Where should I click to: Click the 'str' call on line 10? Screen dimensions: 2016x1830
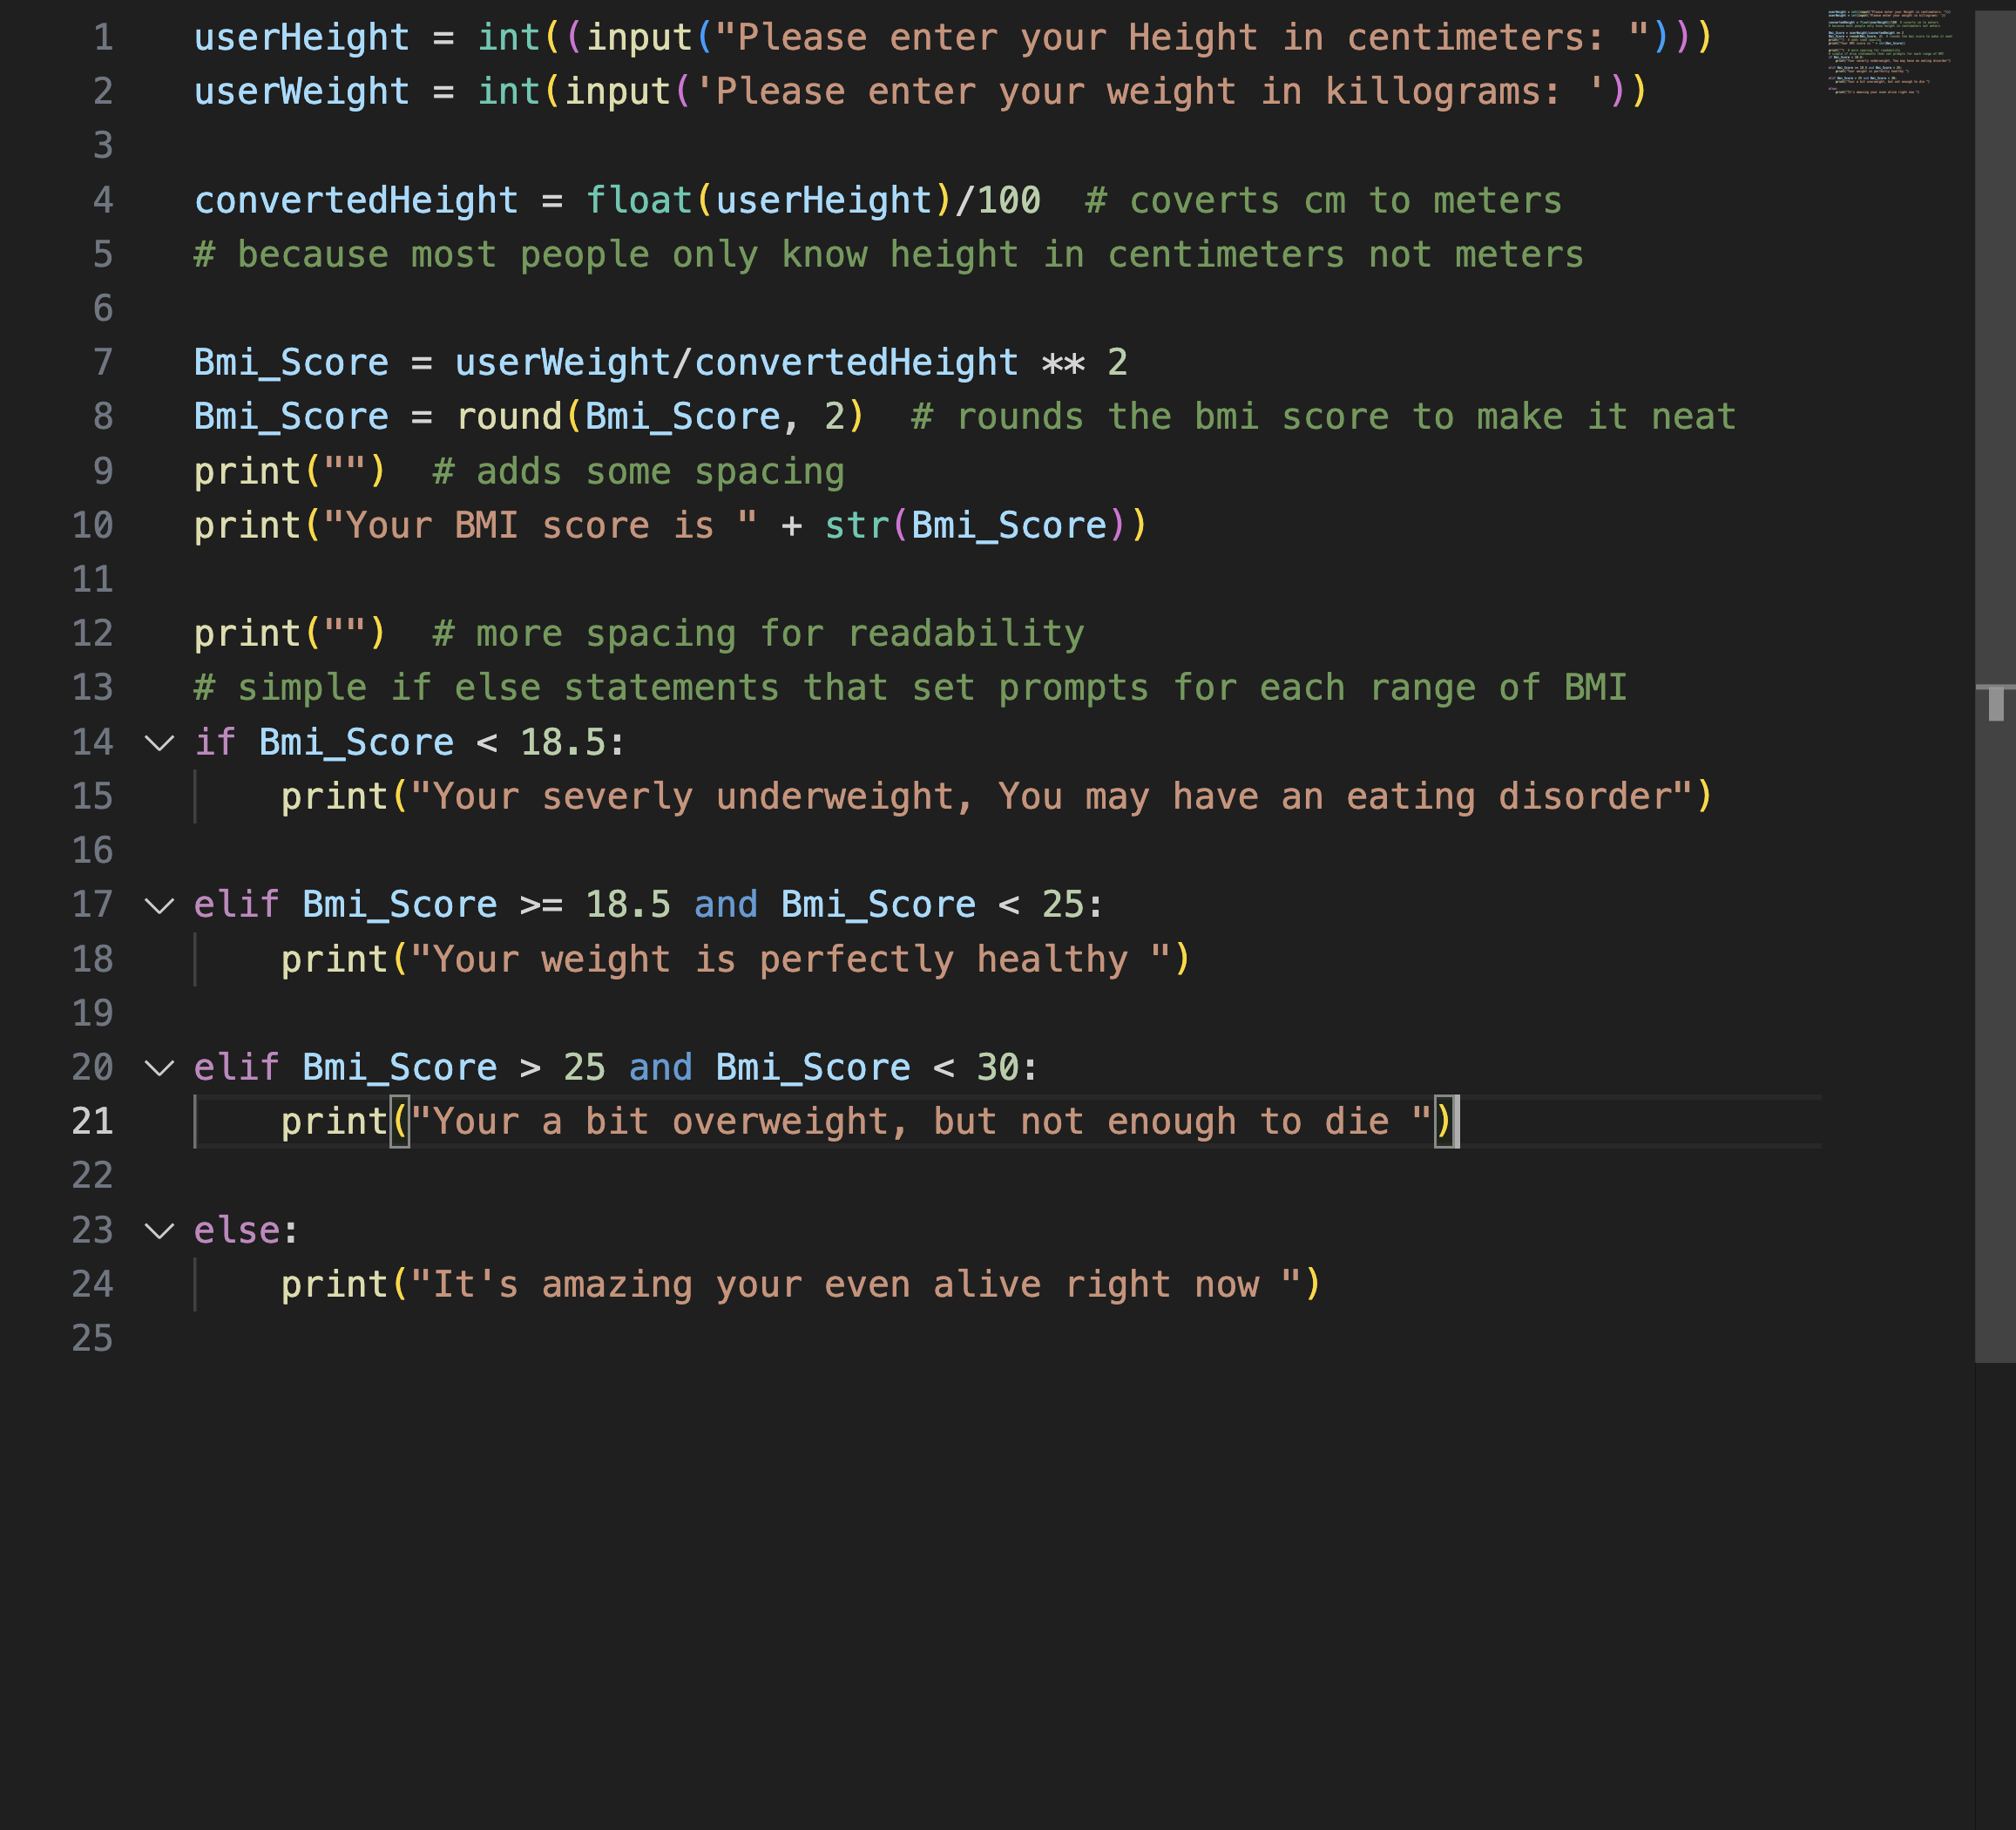(857, 526)
